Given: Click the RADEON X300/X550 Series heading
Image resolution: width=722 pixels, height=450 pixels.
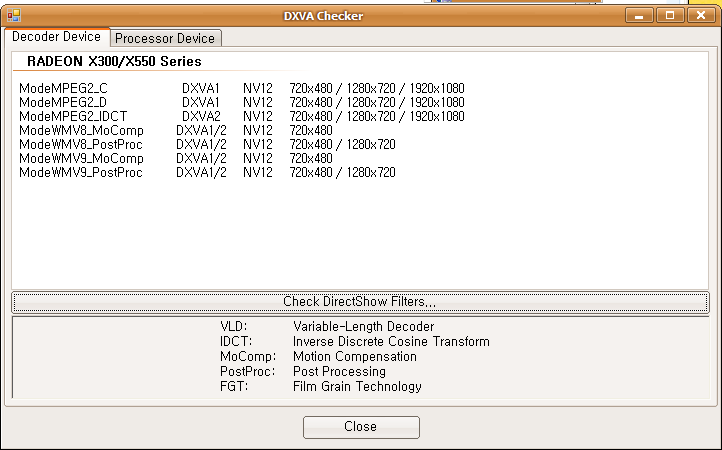Looking at the screenshot, I should (114, 62).
